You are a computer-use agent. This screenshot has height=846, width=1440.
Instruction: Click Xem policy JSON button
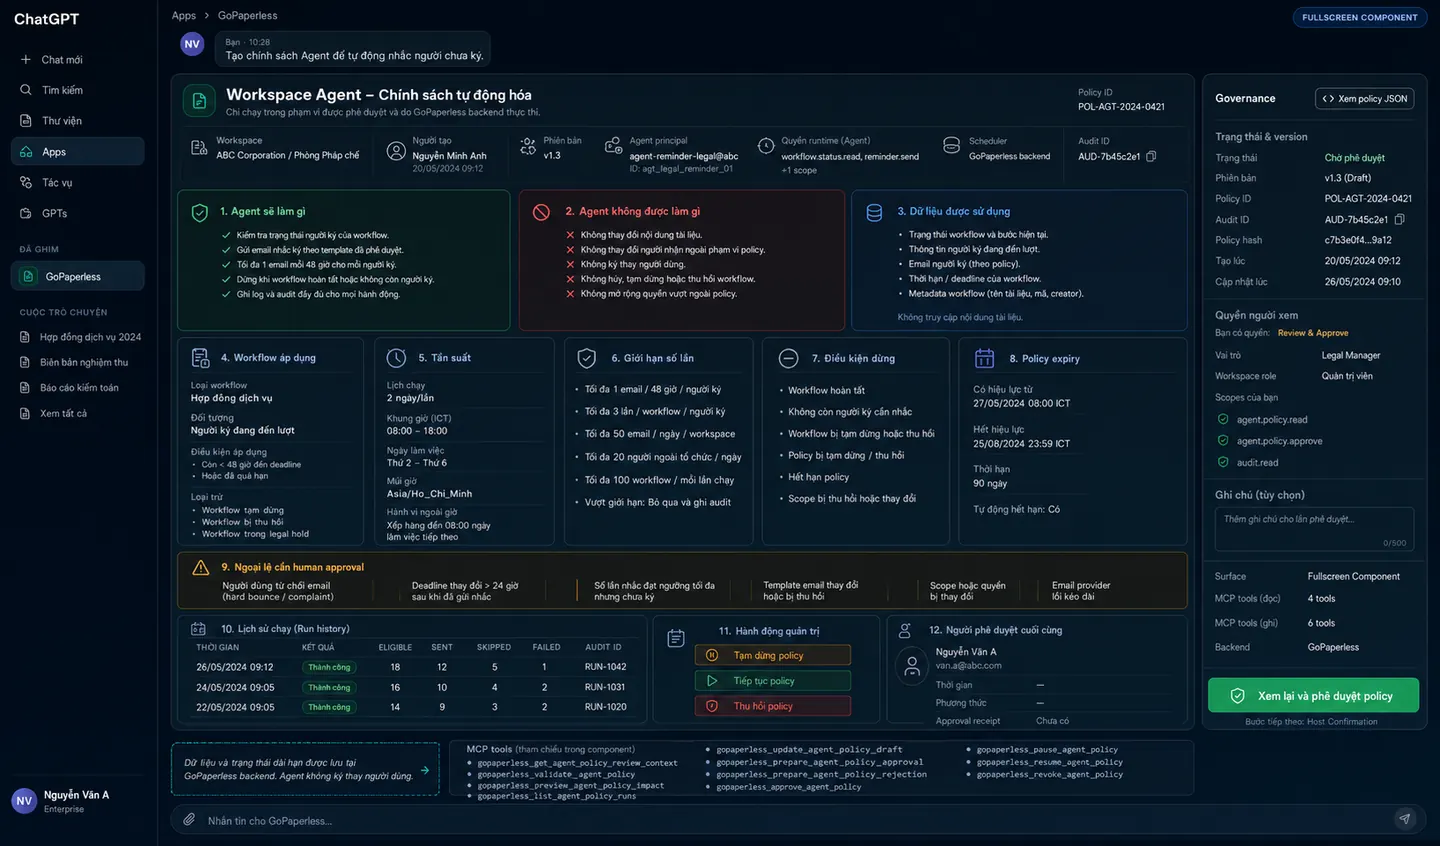coord(1364,98)
